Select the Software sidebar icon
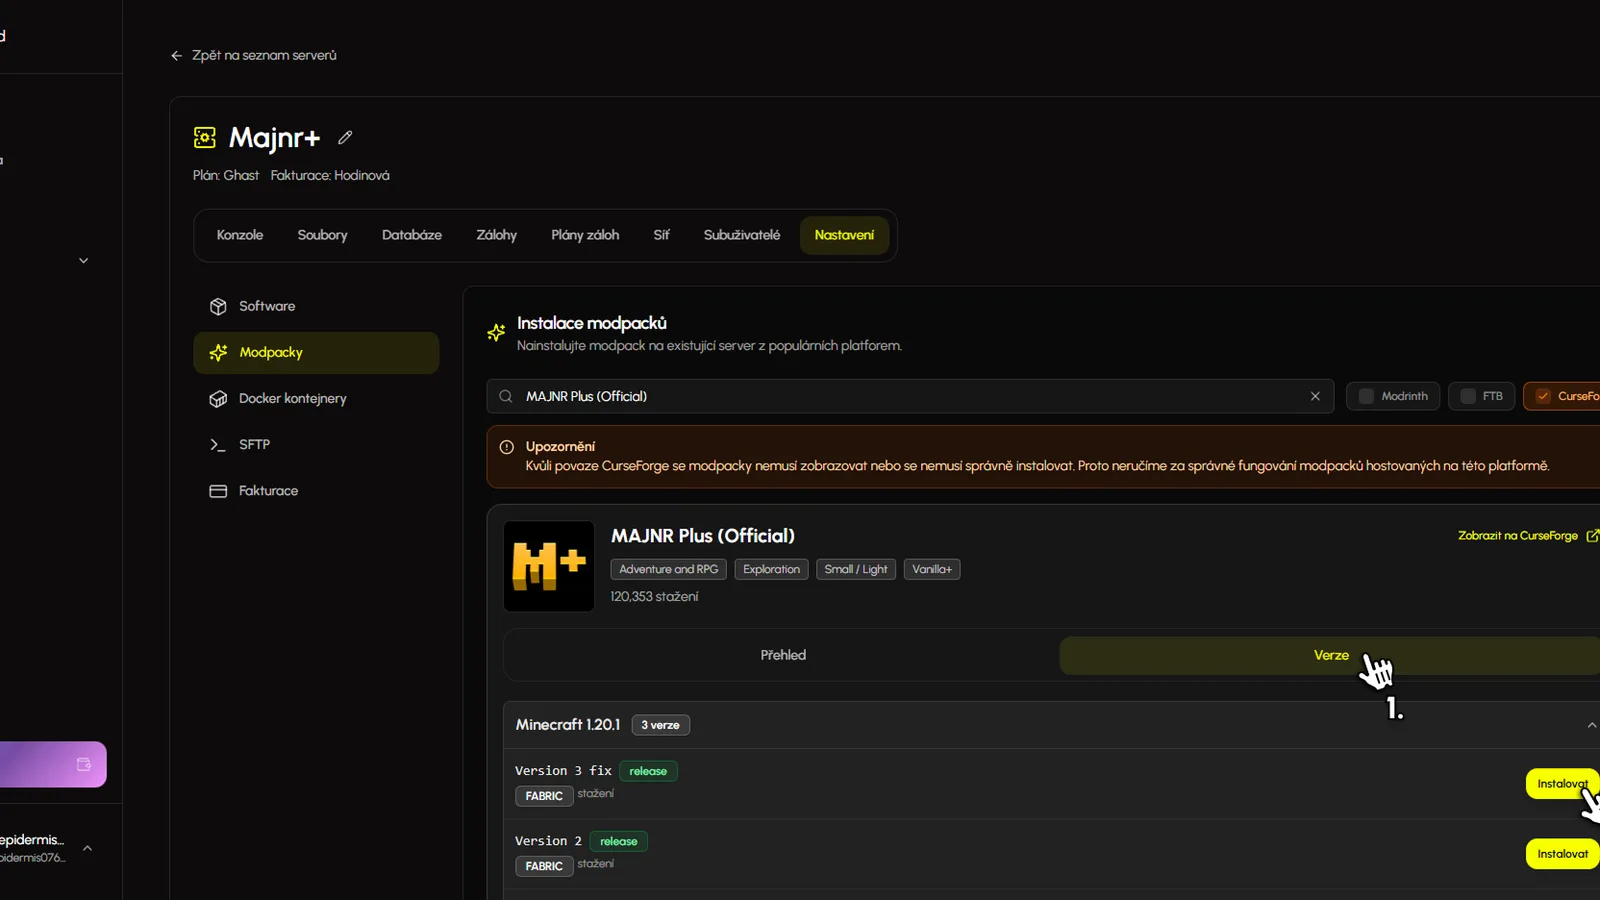The image size is (1600, 900). point(218,306)
